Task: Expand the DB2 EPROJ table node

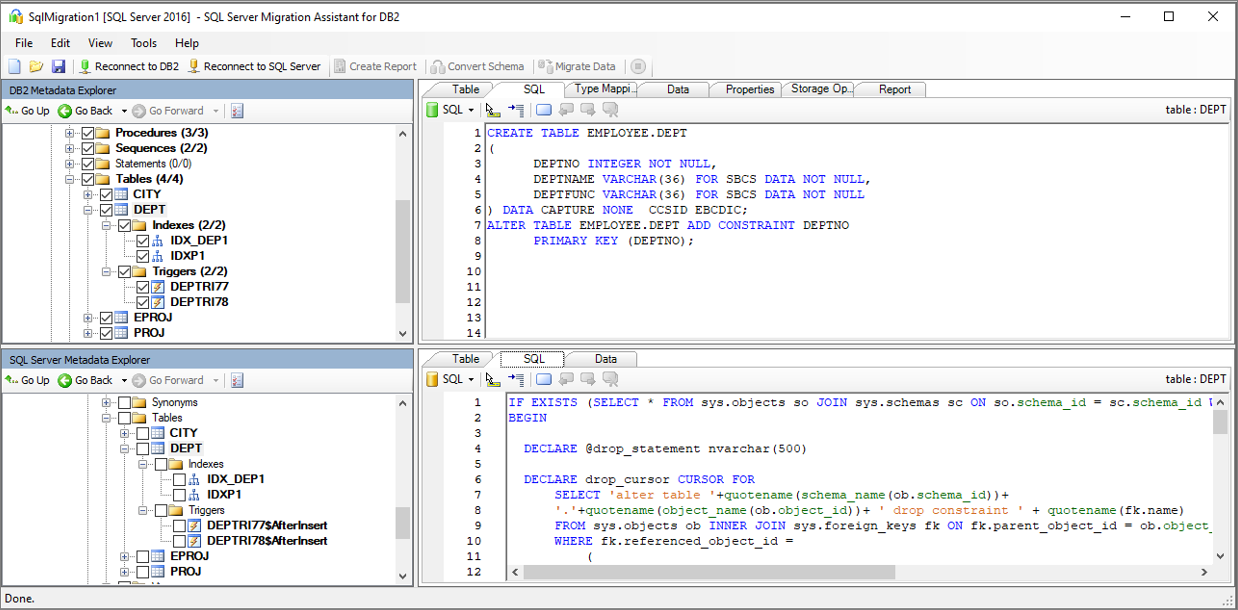Action: click(88, 318)
